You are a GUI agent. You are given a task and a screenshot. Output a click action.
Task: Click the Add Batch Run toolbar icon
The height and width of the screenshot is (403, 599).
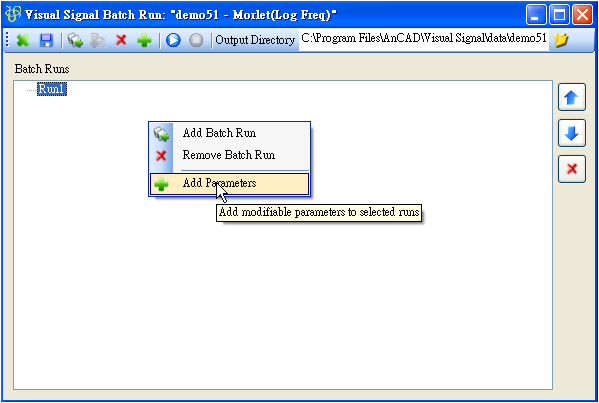(x=75, y=40)
